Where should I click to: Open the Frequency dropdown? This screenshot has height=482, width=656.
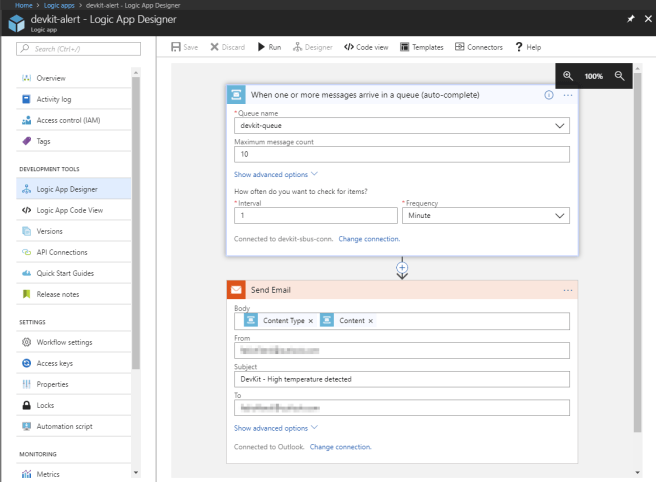pyautogui.click(x=560, y=215)
